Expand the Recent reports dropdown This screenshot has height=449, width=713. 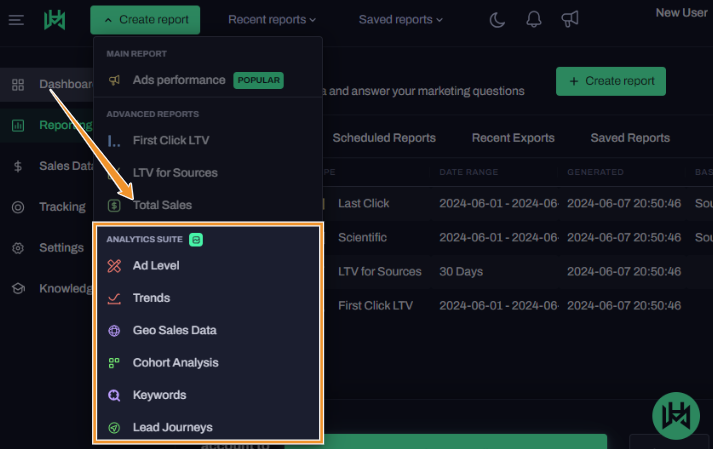point(272,20)
